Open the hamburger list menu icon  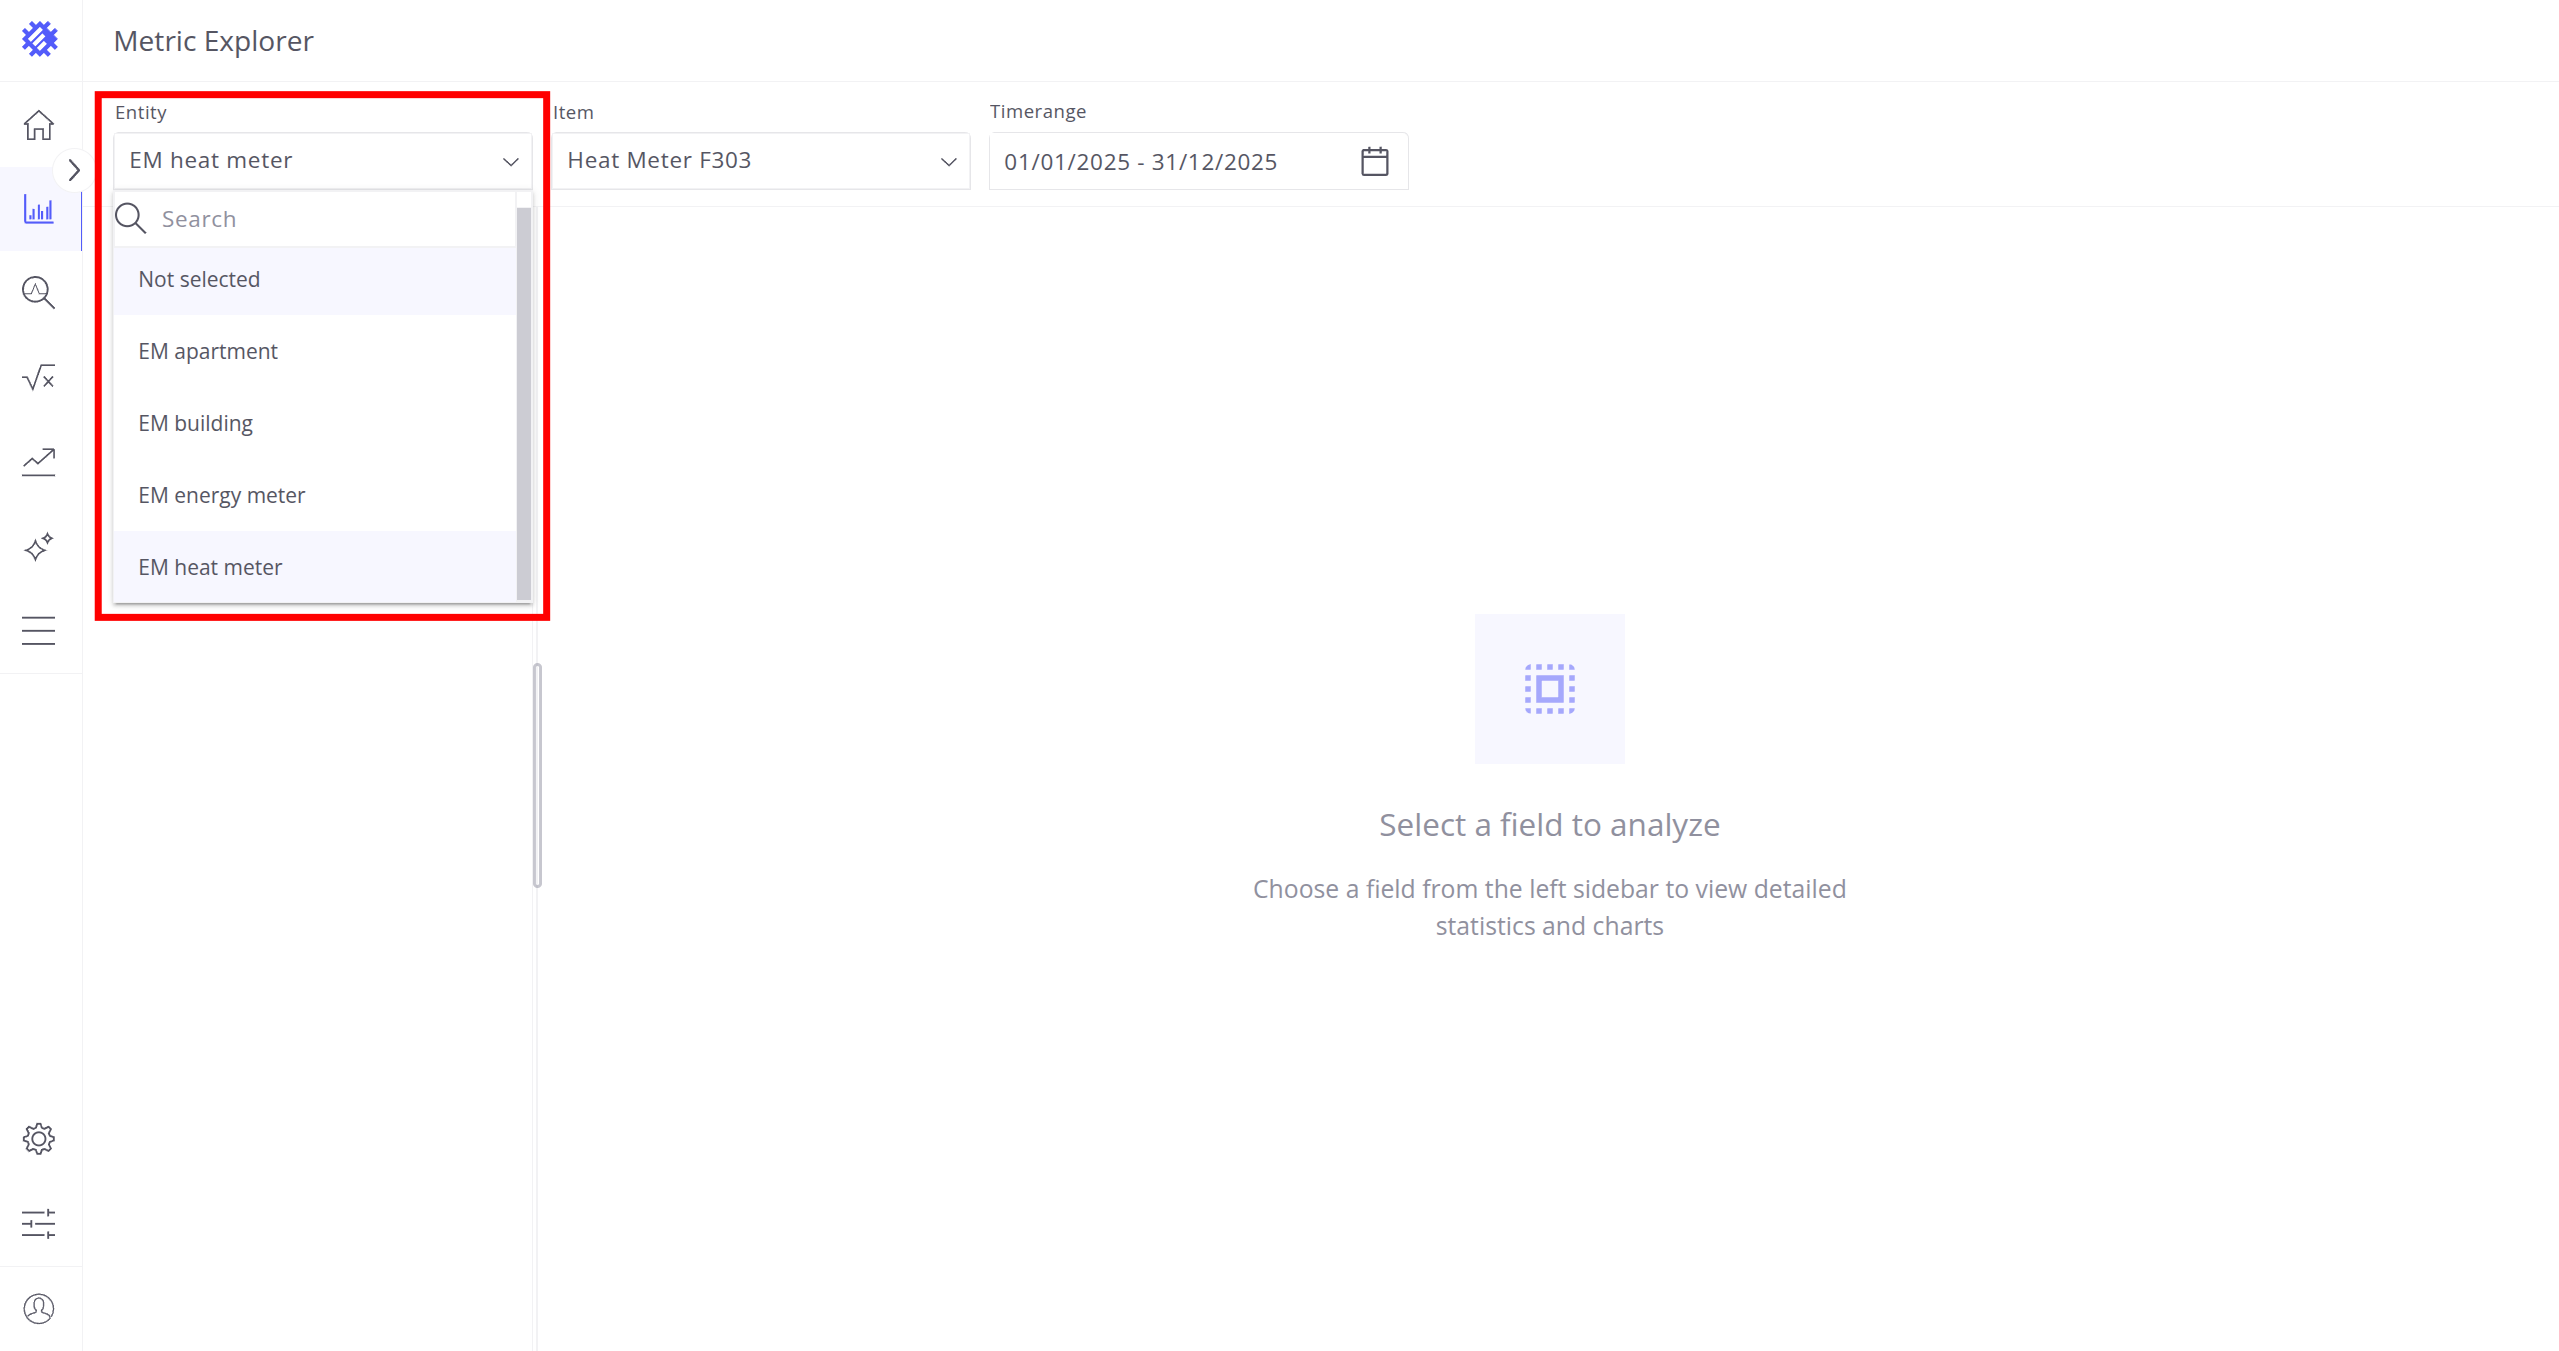[x=39, y=631]
